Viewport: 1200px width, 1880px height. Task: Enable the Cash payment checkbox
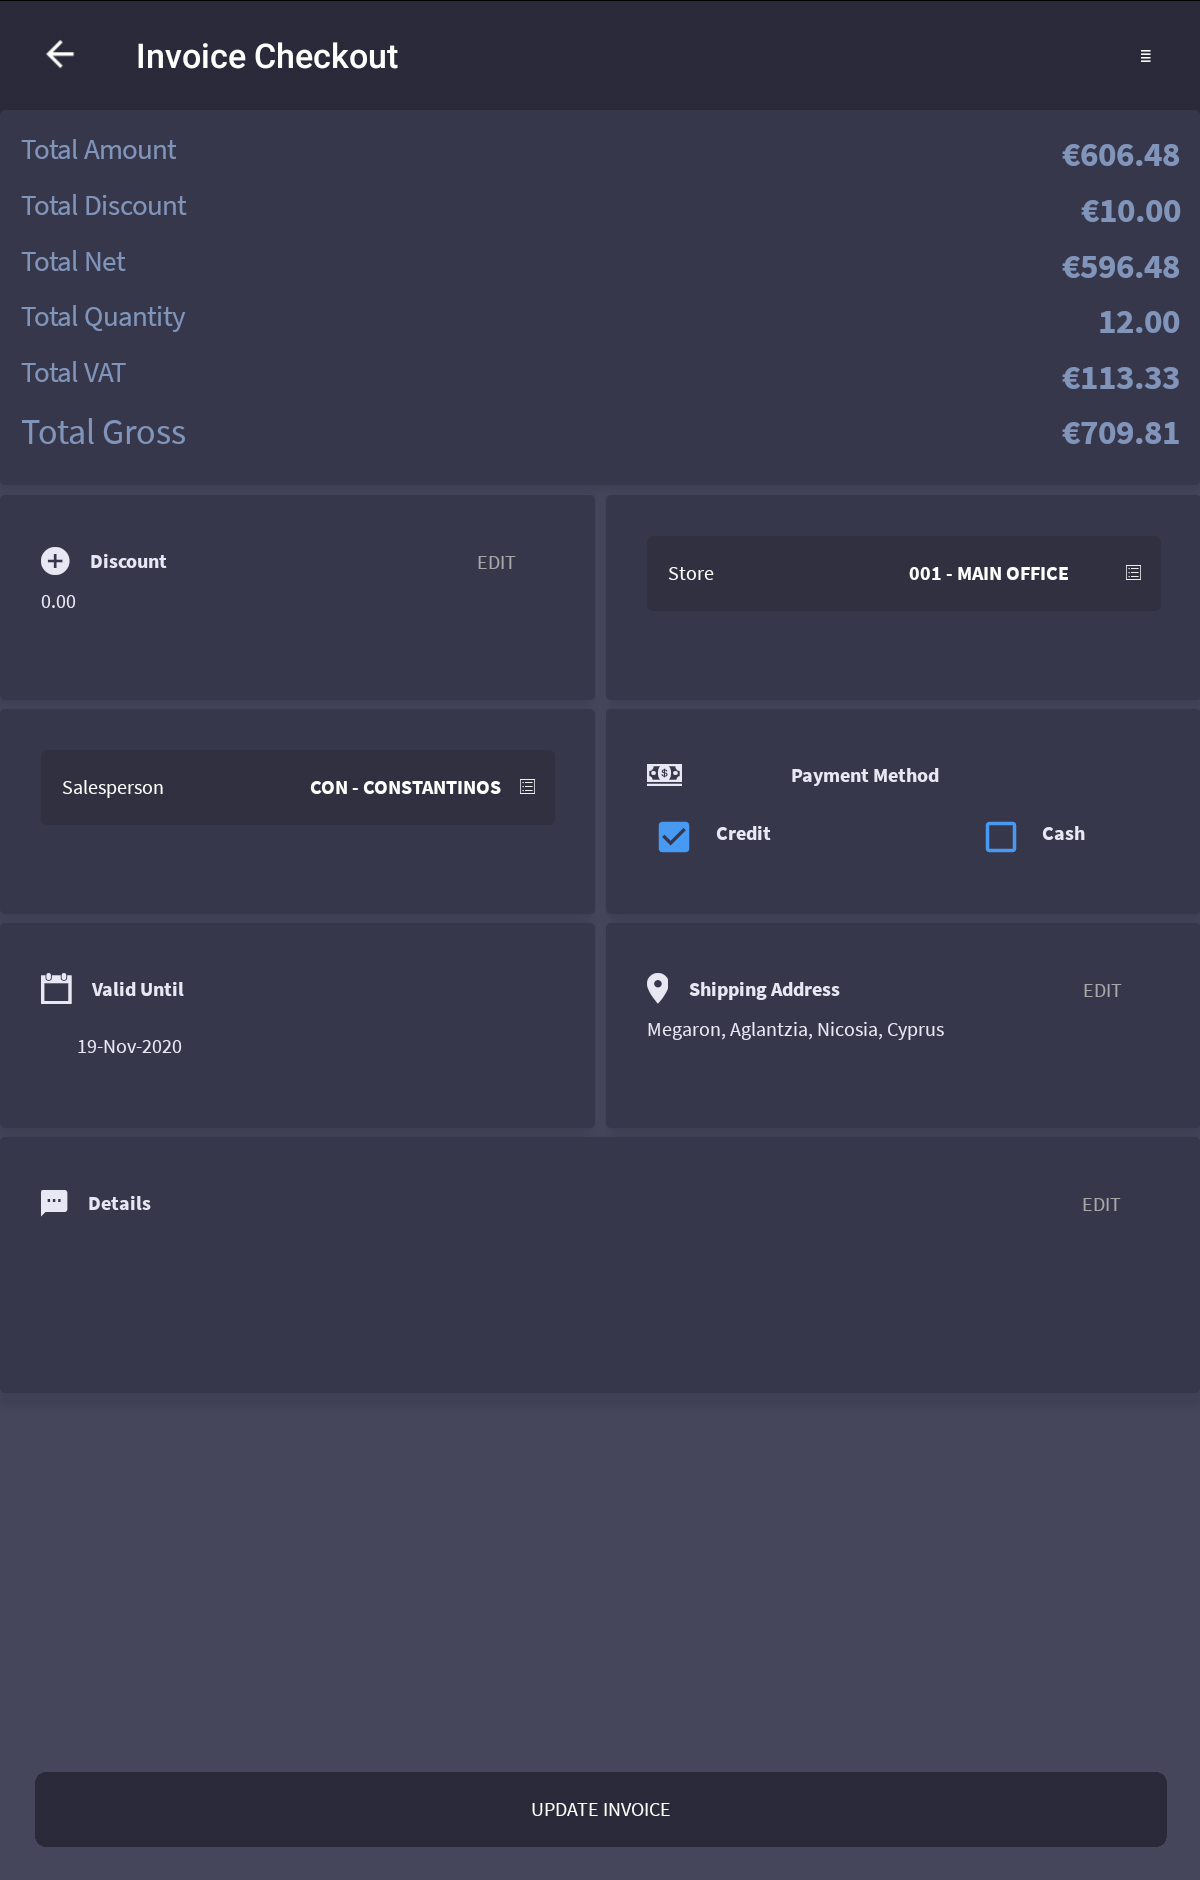pos(1000,836)
